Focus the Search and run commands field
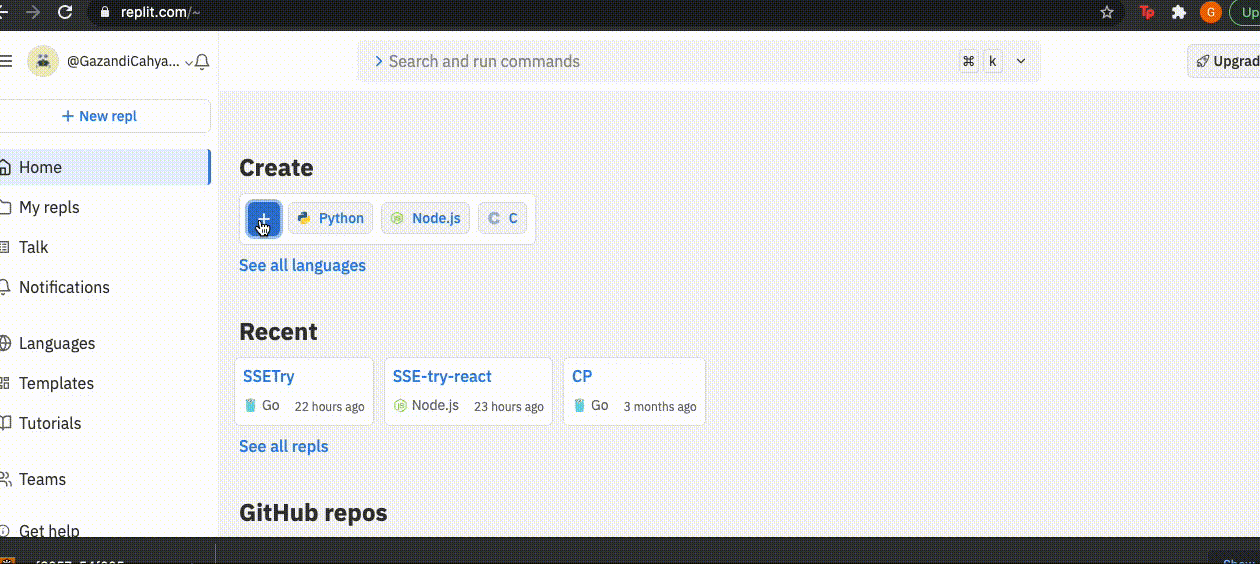 [698, 61]
